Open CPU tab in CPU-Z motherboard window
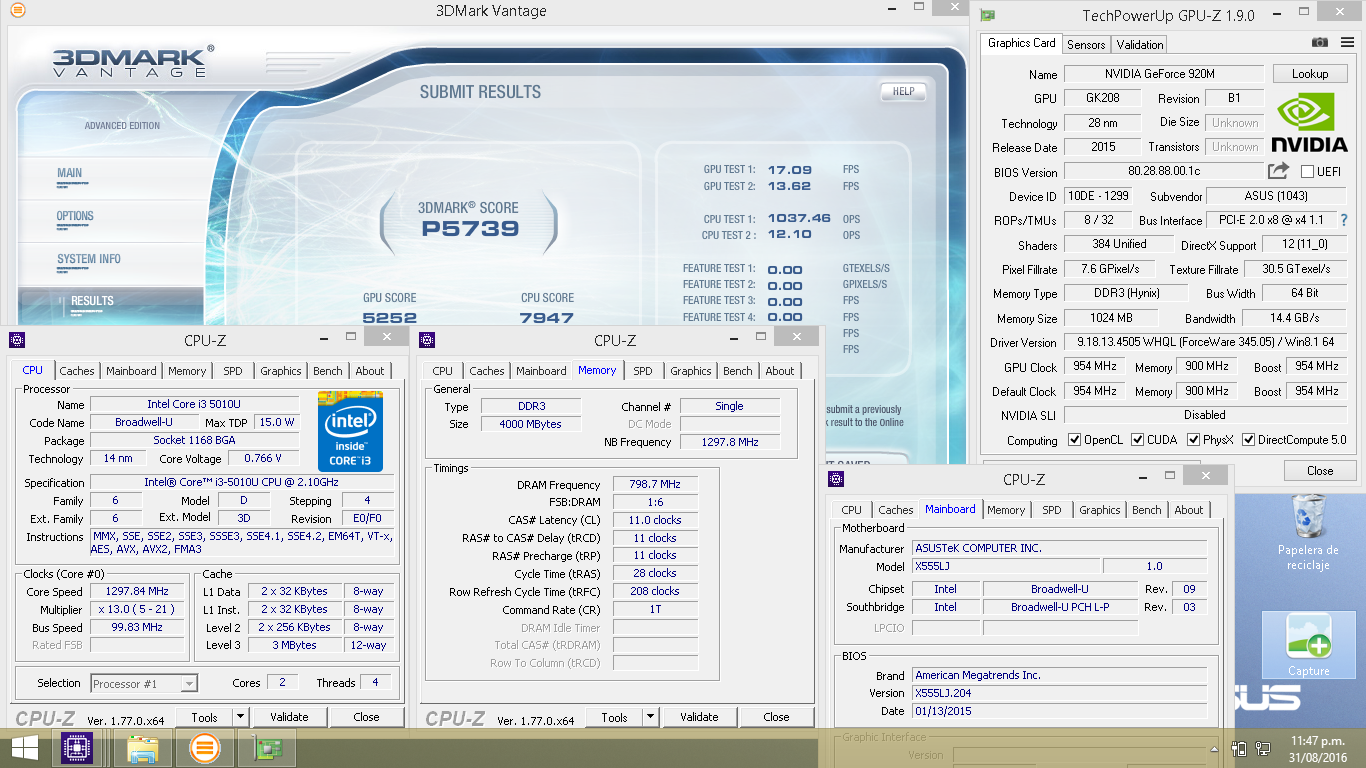This screenshot has height=768, width=1366. [x=852, y=510]
